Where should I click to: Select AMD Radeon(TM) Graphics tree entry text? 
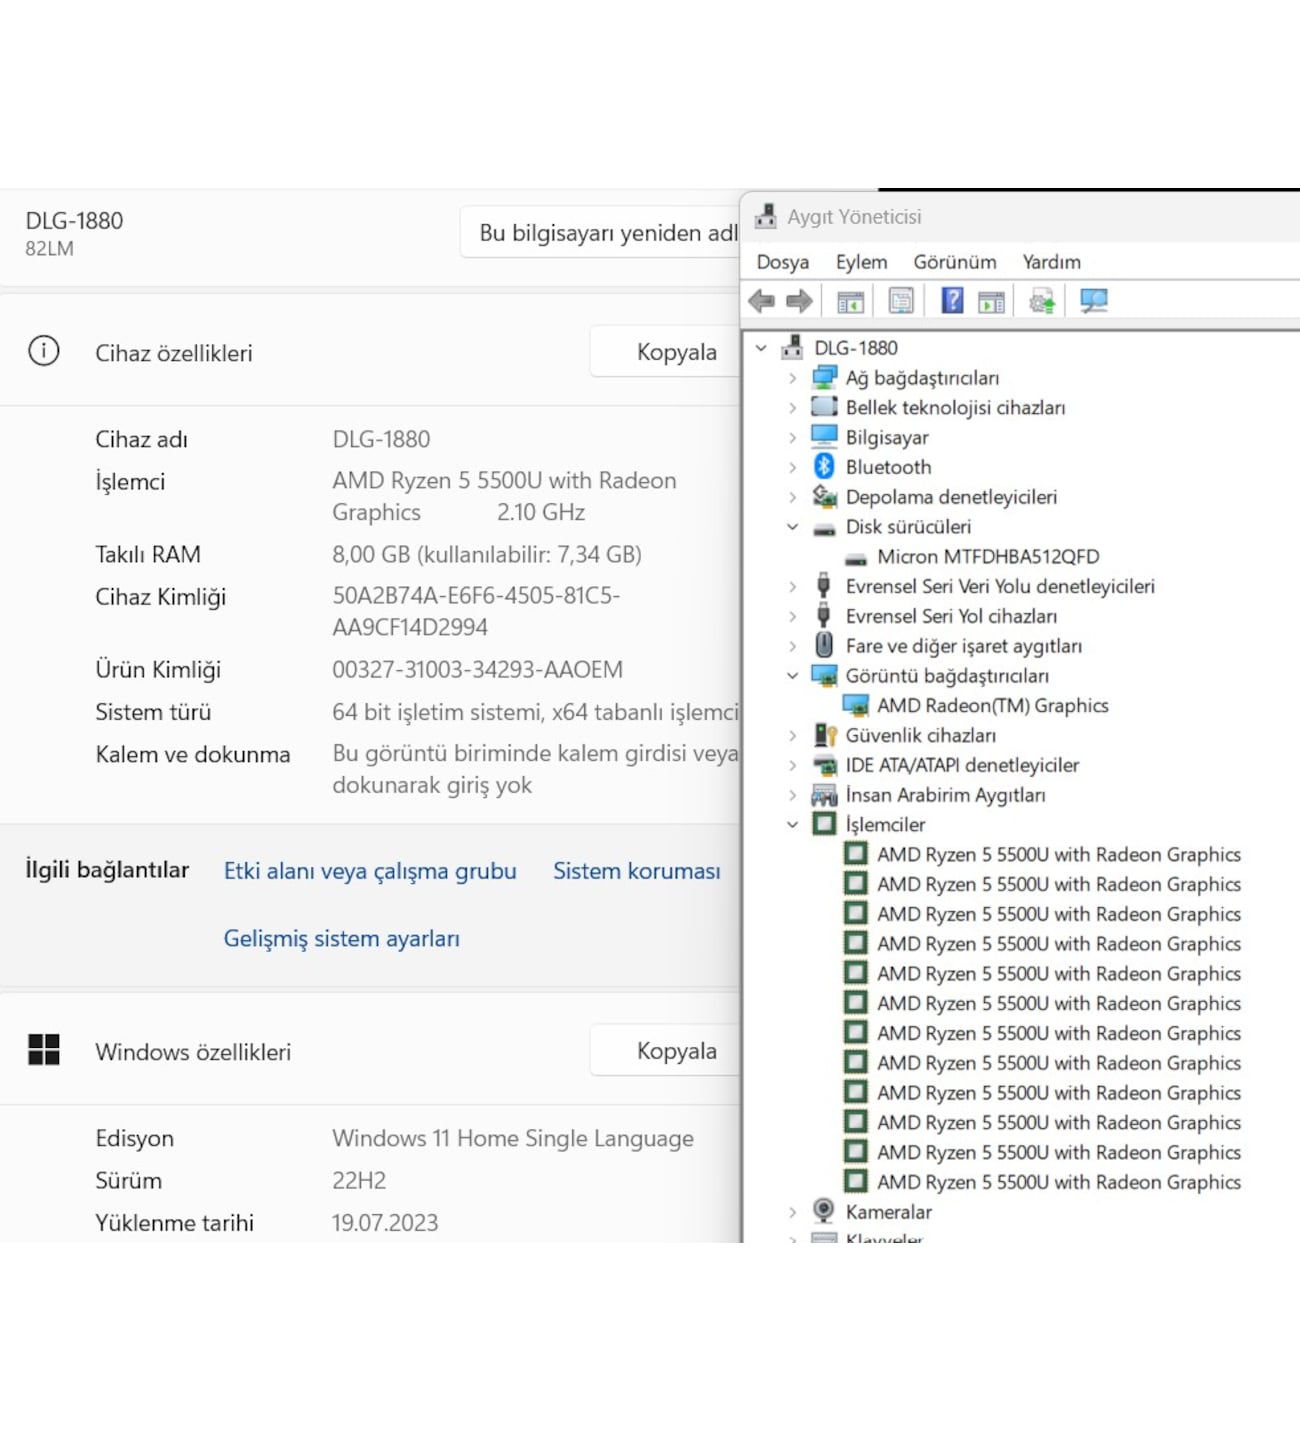coord(992,706)
